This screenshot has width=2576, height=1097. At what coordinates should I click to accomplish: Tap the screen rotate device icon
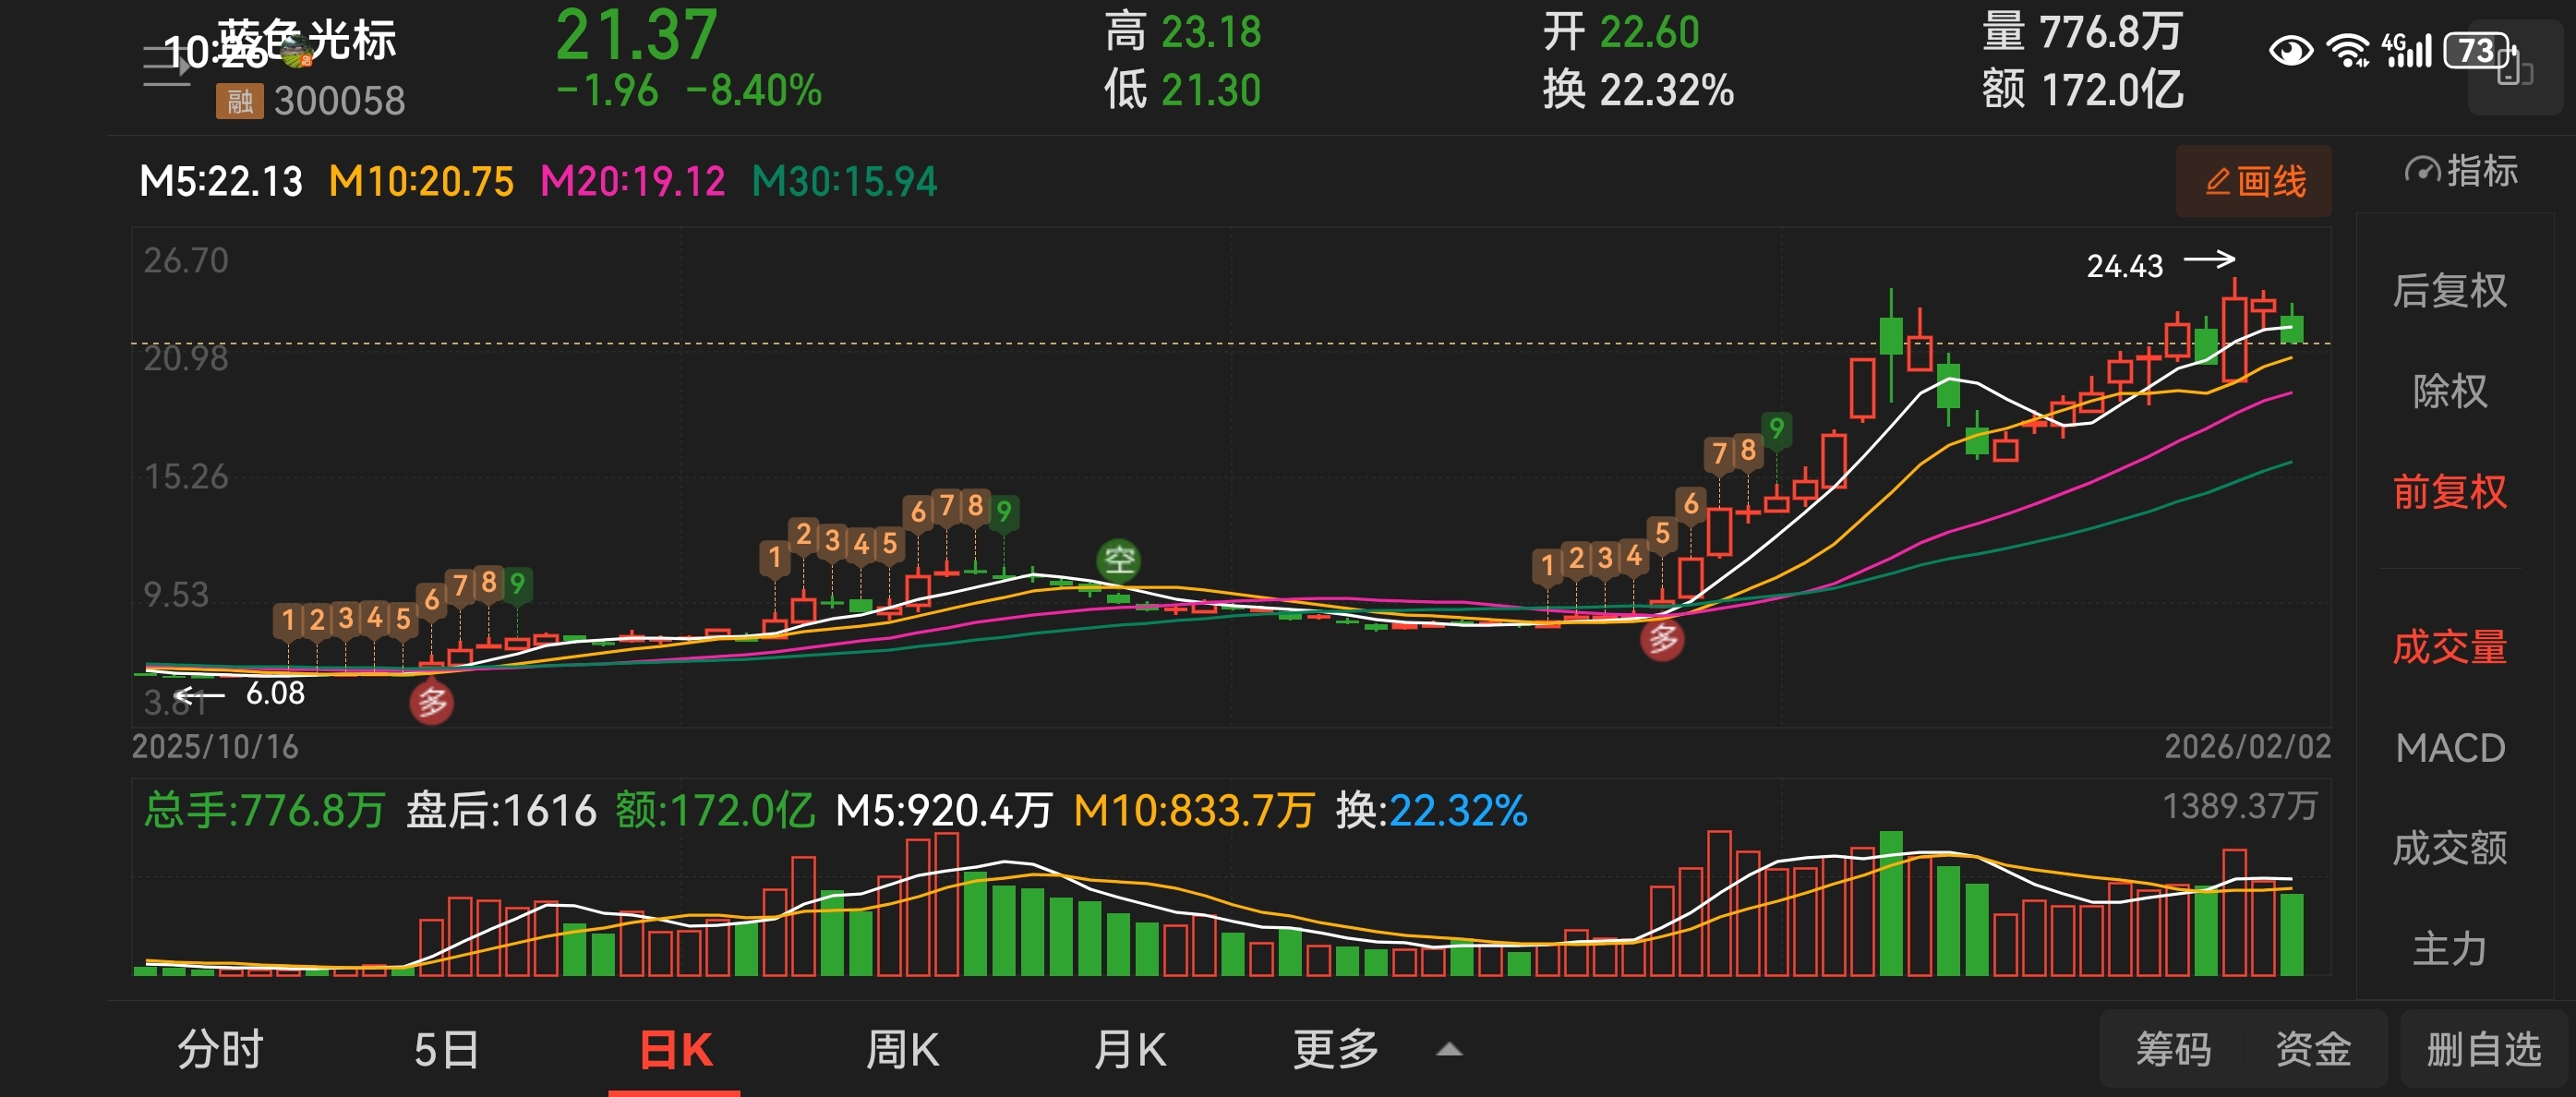pos(2514,68)
